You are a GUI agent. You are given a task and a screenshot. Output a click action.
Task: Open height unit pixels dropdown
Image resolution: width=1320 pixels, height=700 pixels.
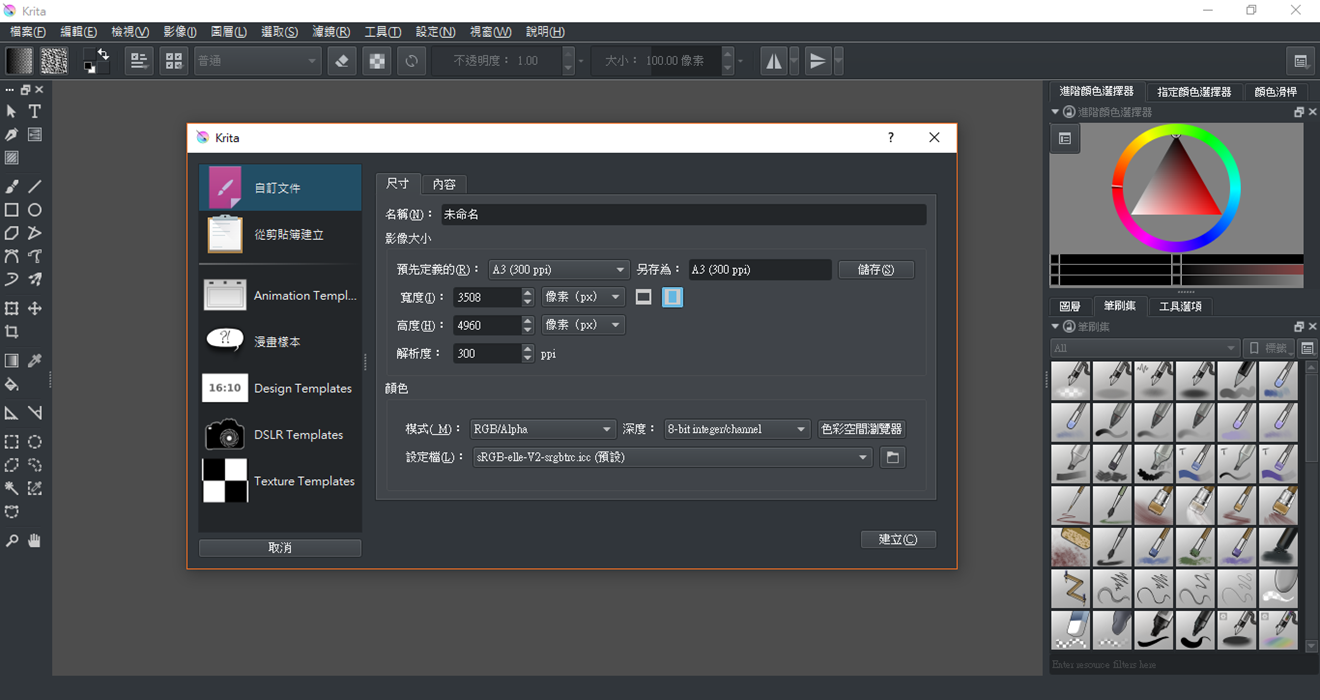583,325
